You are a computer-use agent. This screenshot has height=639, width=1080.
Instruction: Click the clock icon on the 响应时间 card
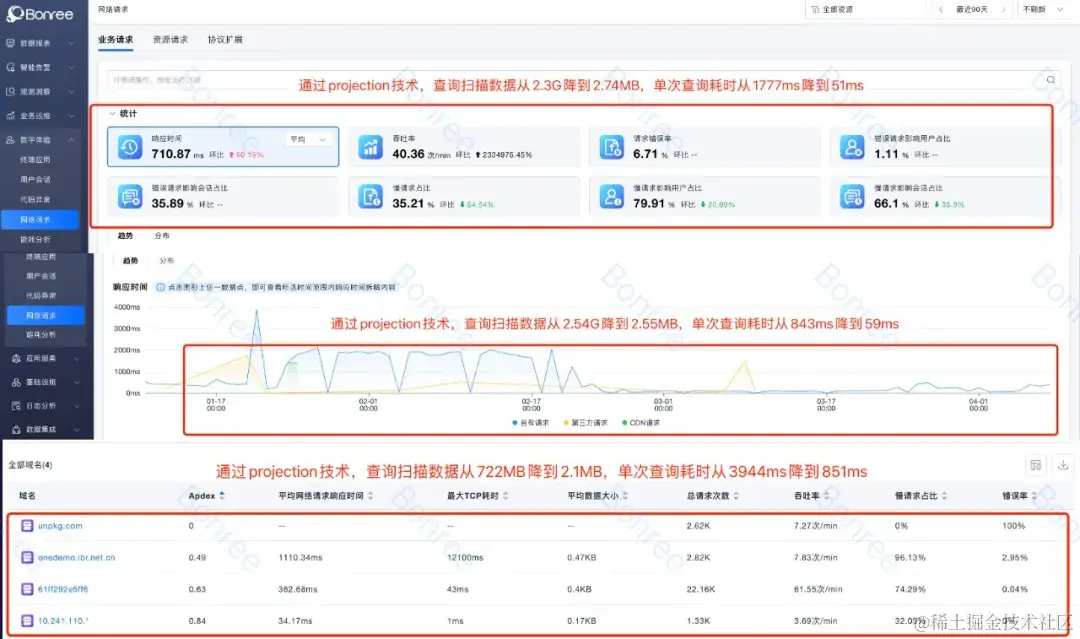click(x=131, y=146)
